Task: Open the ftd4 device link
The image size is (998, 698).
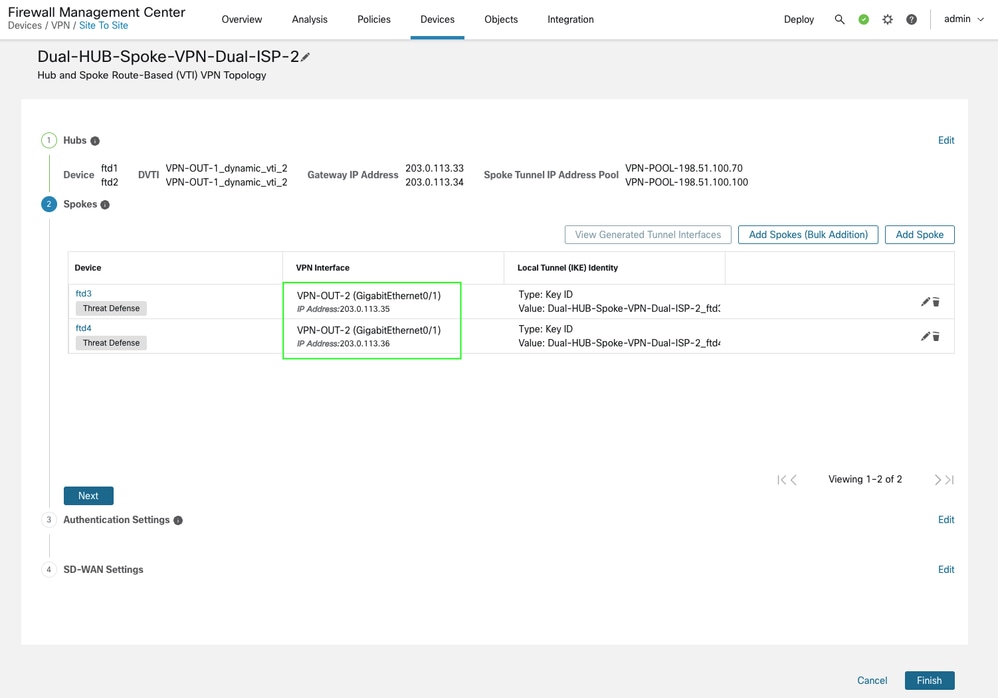Action: pos(83,328)
